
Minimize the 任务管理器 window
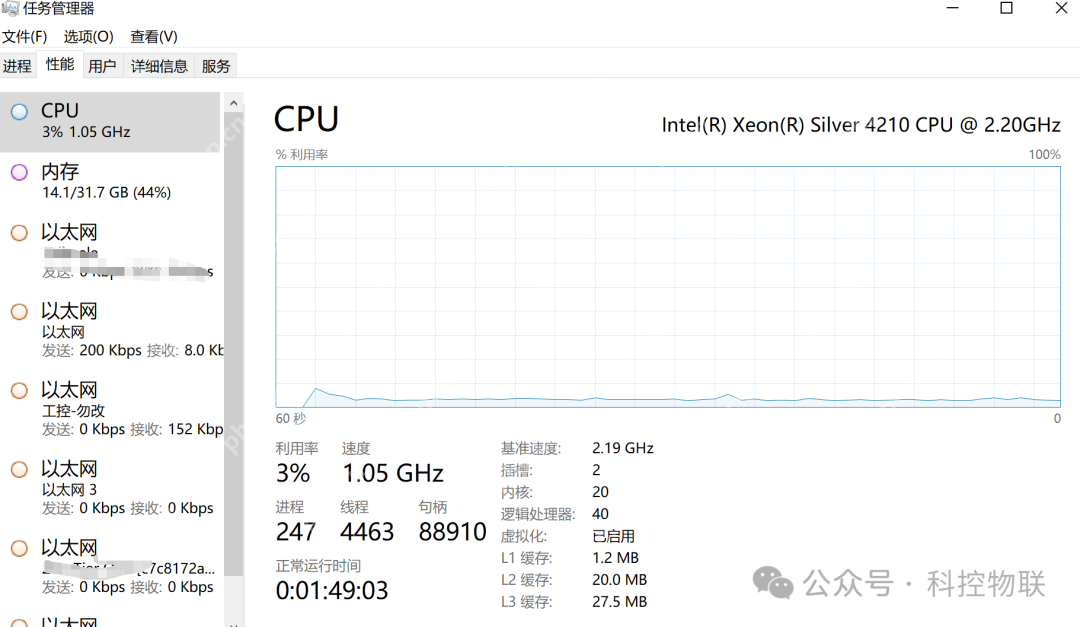tap(952, 9)
